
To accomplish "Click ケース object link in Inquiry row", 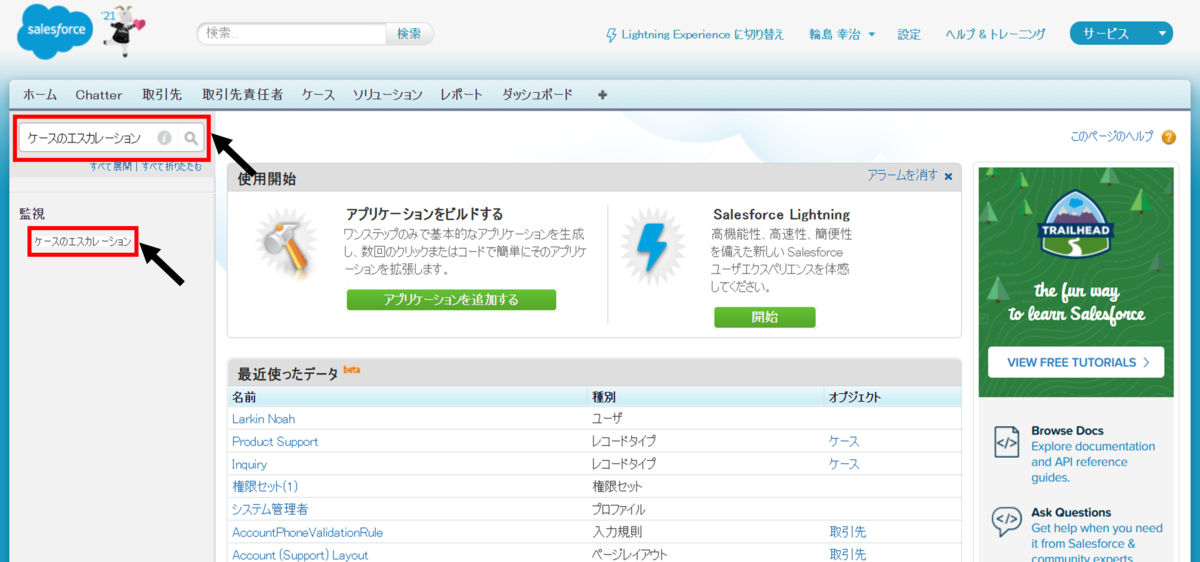I will [844, 465].
